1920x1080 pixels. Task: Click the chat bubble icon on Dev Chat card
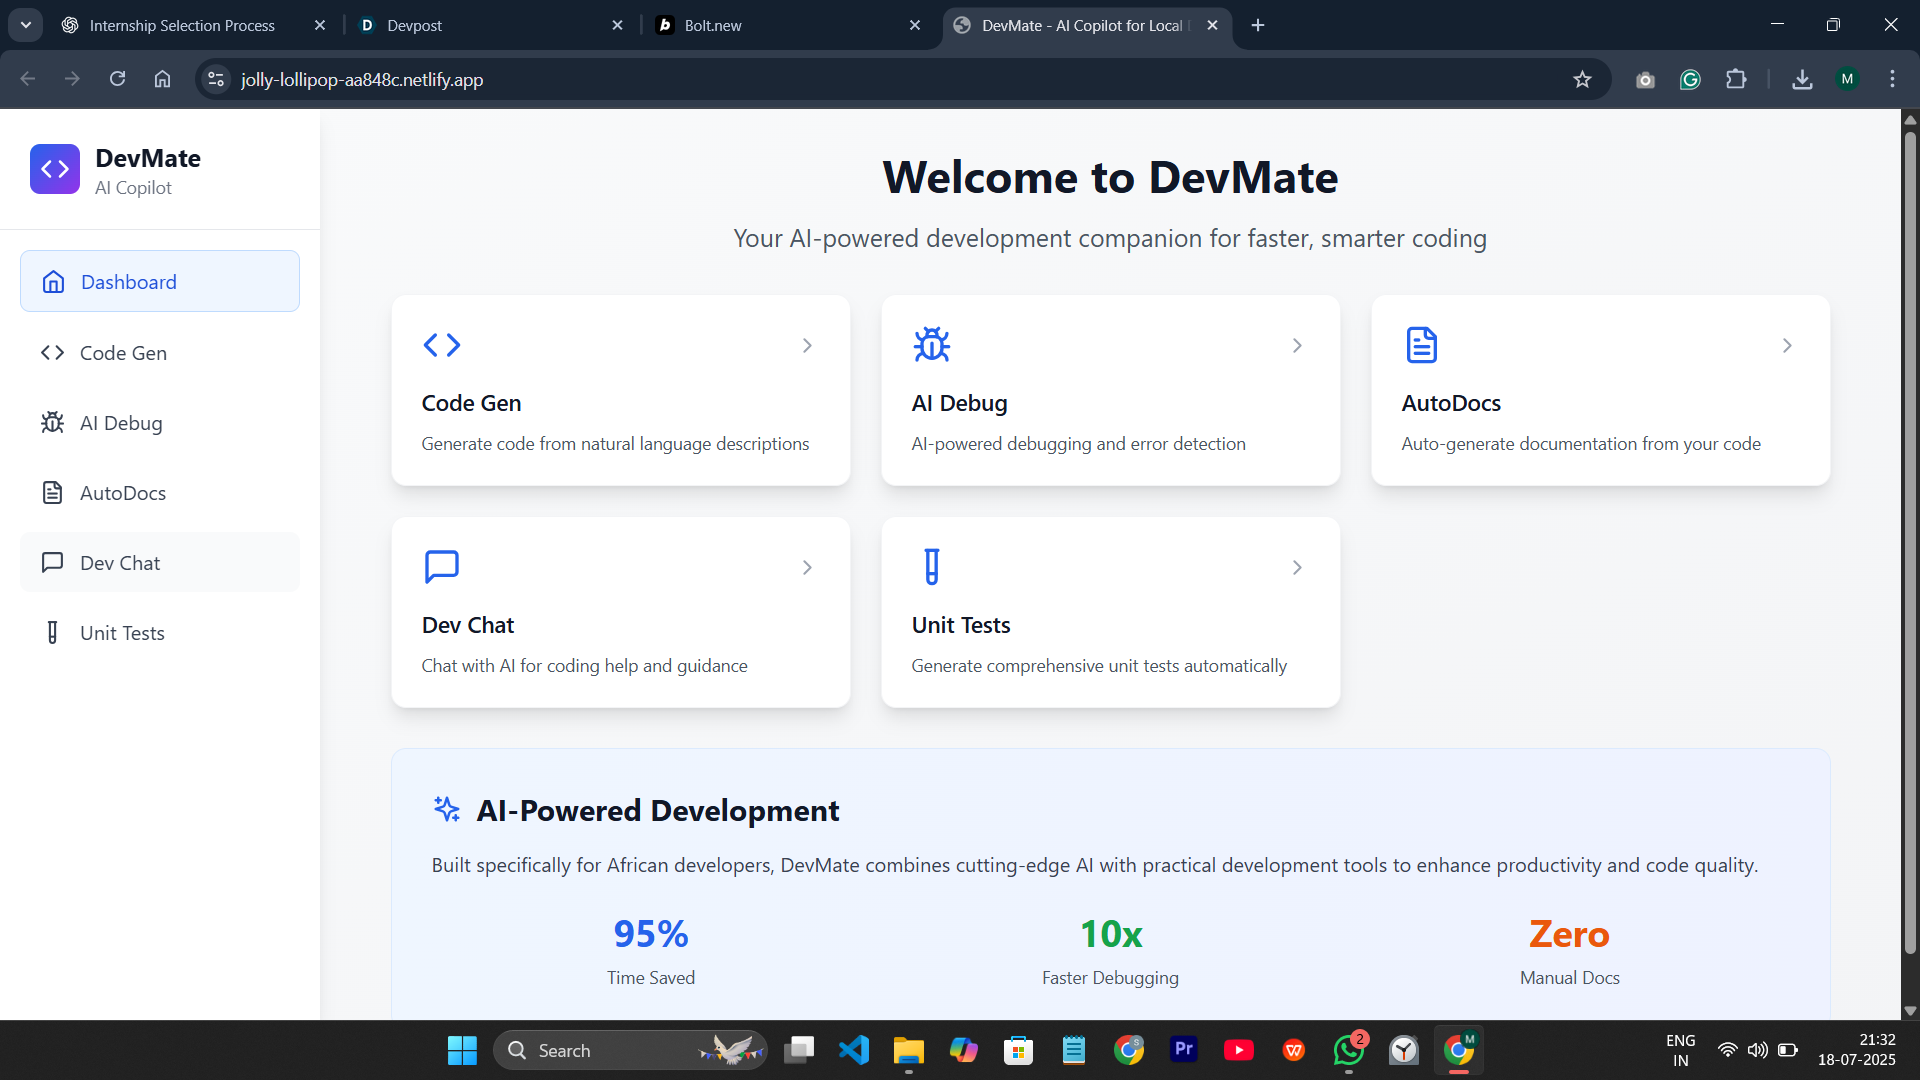[x=441, y=567]
